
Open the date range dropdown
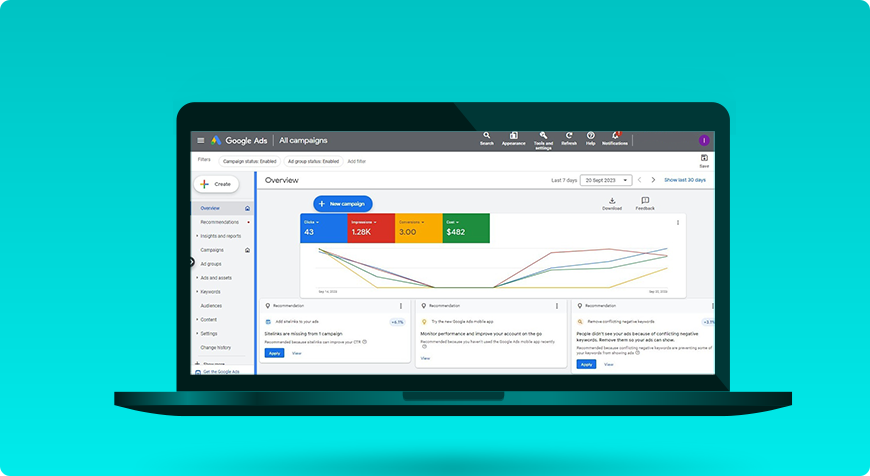[606, 180]
